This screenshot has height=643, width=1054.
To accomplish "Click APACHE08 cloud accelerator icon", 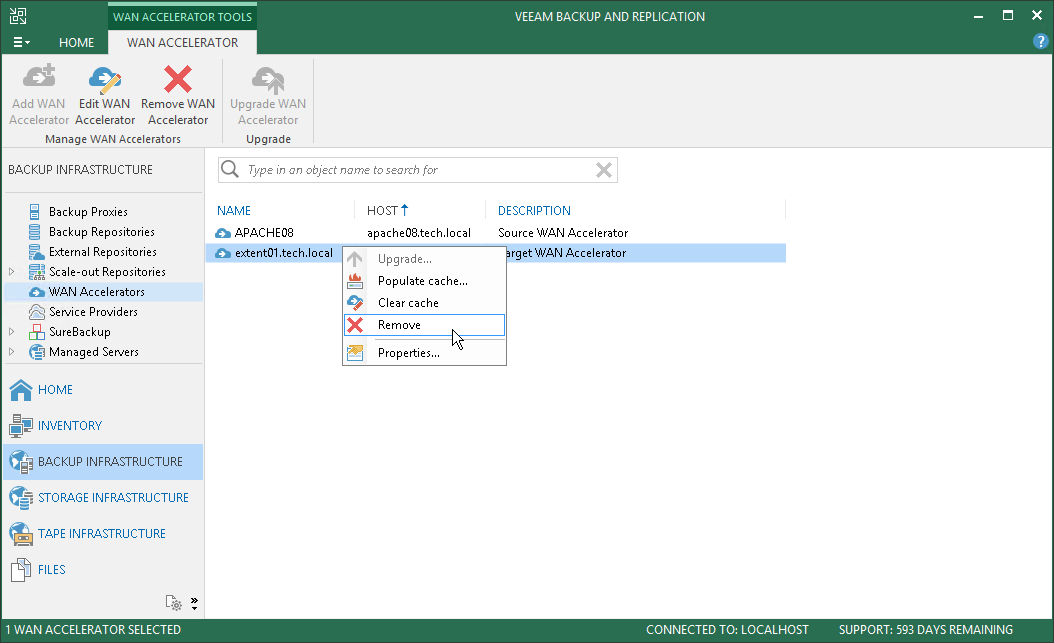I will 222,233.
